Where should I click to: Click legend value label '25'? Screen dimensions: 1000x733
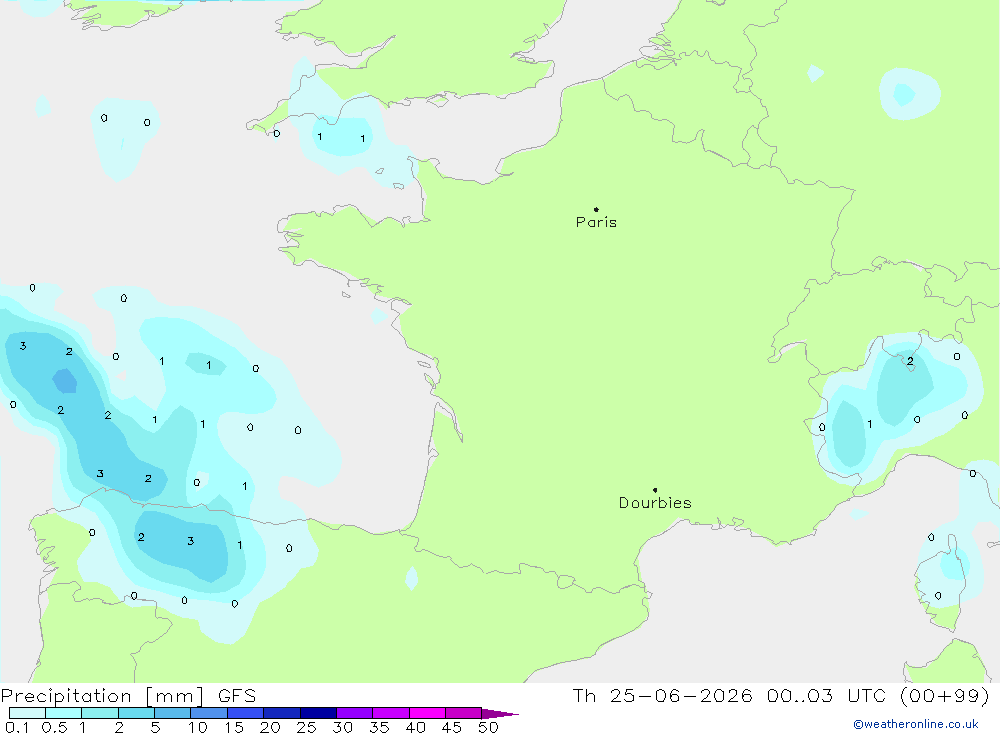306,727
